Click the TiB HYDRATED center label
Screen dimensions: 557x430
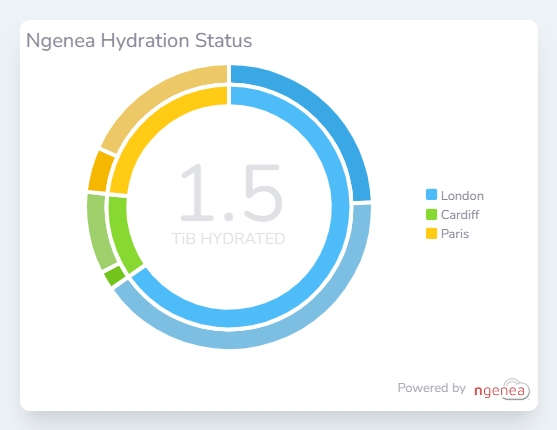[228, 239]
